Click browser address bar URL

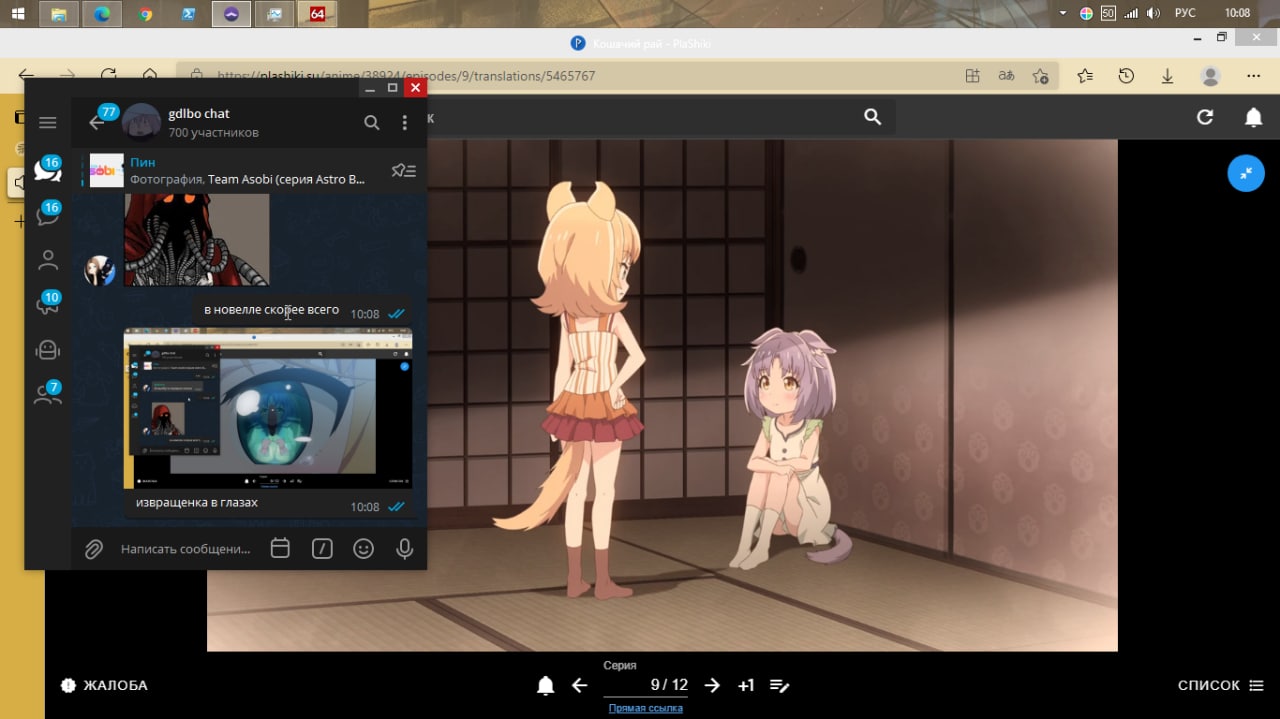point(405,76)
